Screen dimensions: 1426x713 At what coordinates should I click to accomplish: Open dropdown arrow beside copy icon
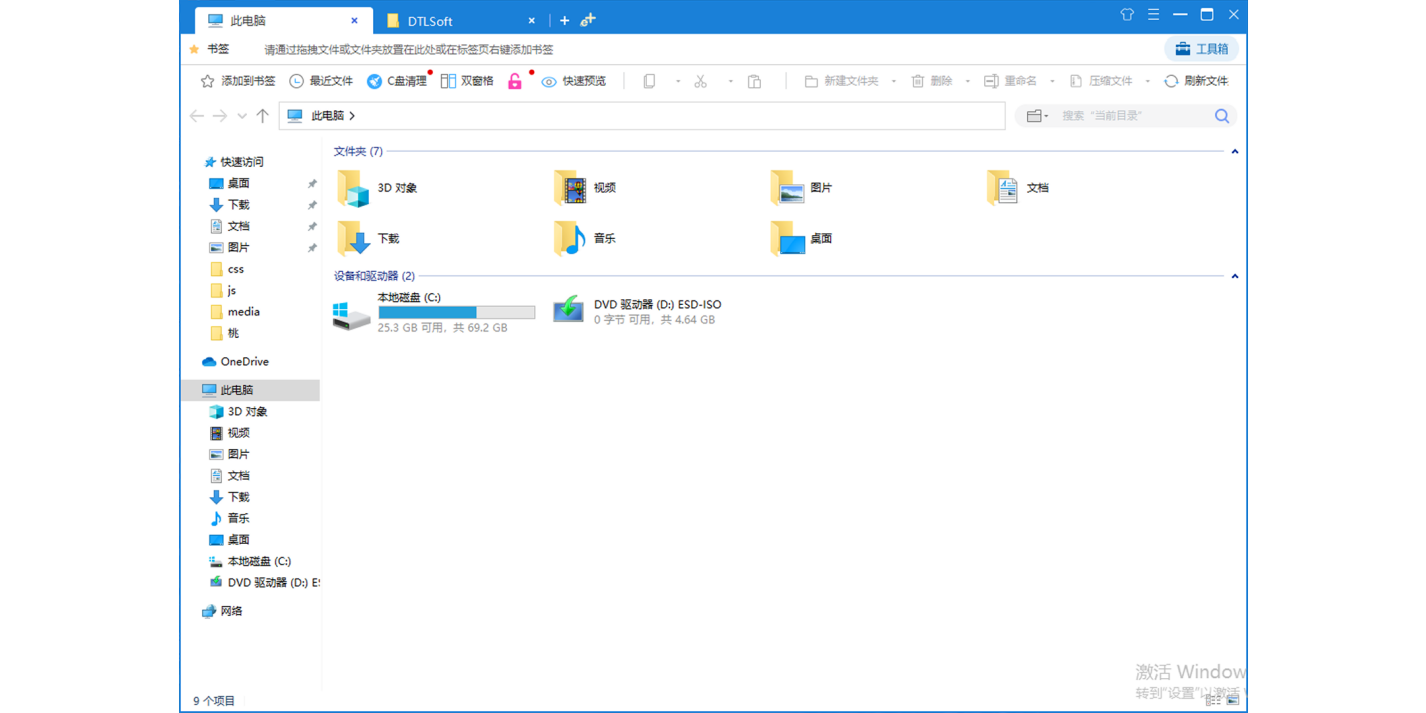pos(678,81)
